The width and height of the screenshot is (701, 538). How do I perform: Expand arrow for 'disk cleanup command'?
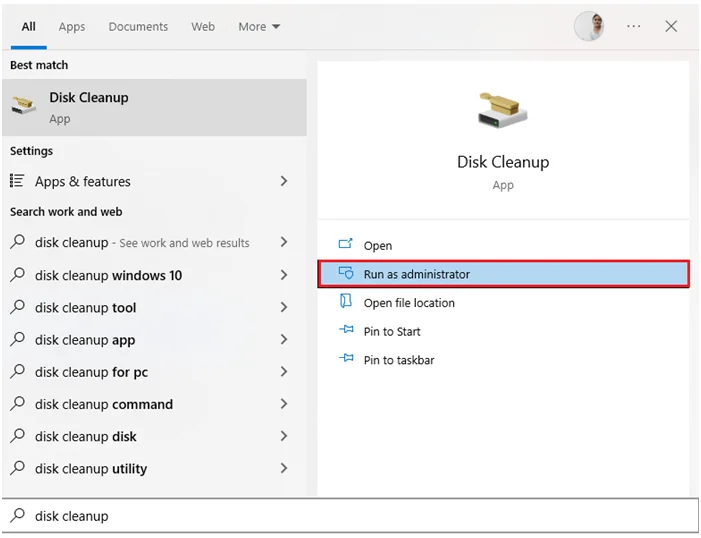[283, 403]
